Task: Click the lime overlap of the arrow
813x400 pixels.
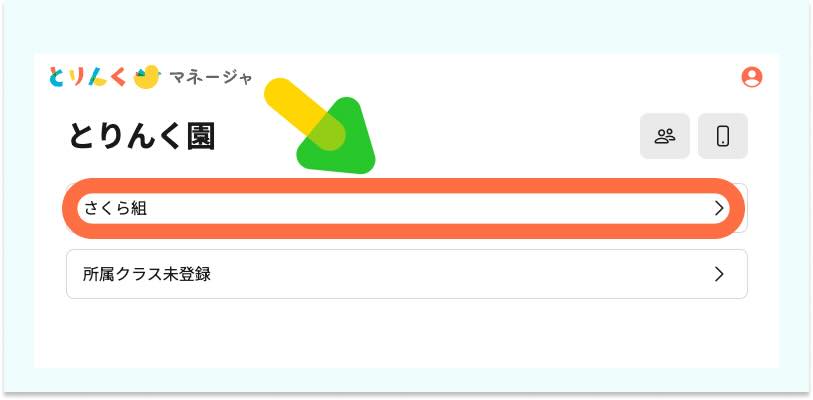Action: point(326,133)
